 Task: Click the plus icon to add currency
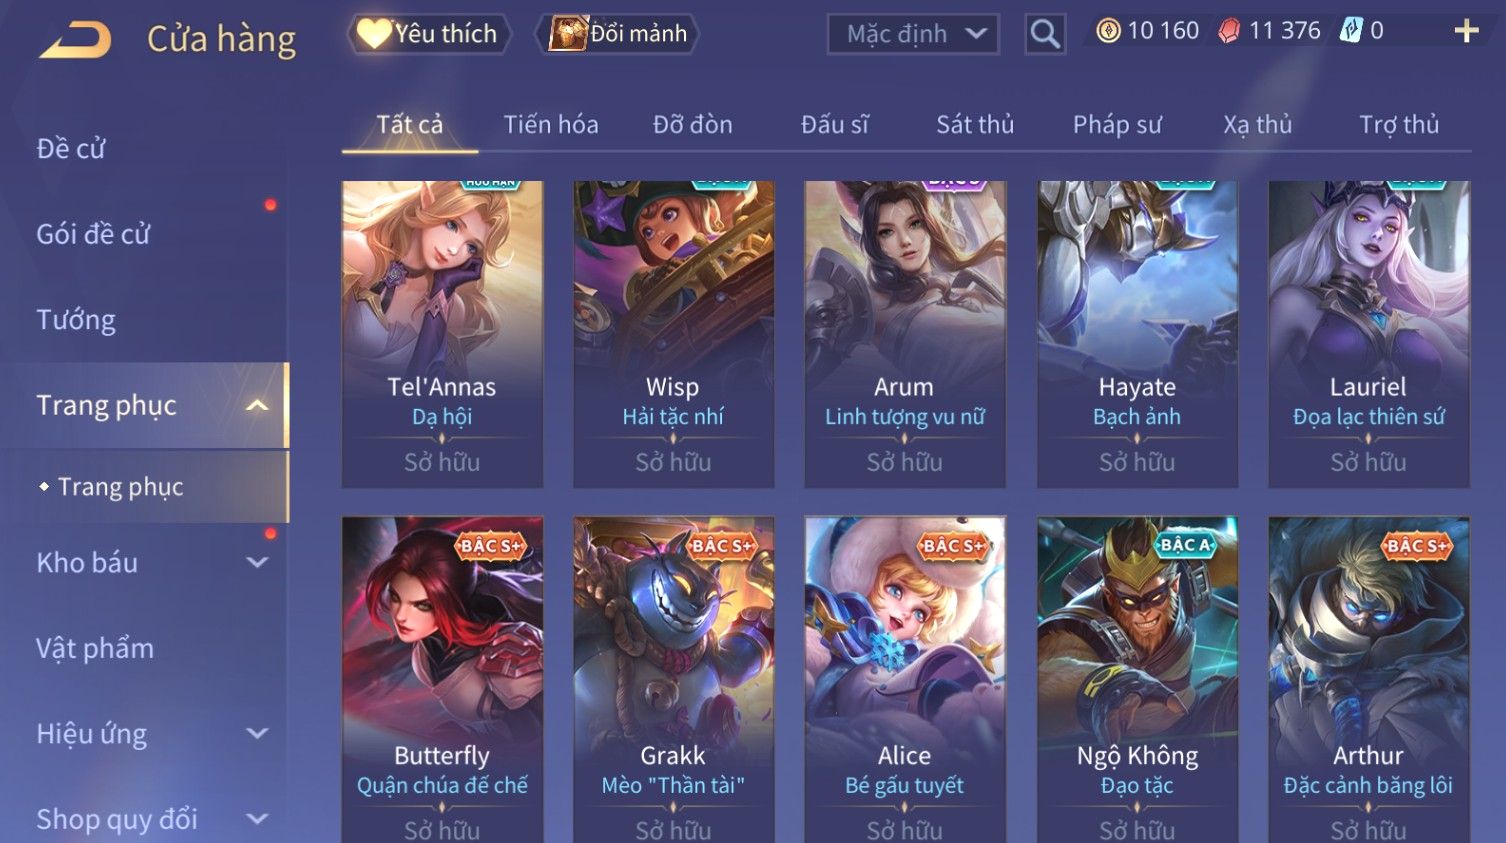[x=1466, y=31]
